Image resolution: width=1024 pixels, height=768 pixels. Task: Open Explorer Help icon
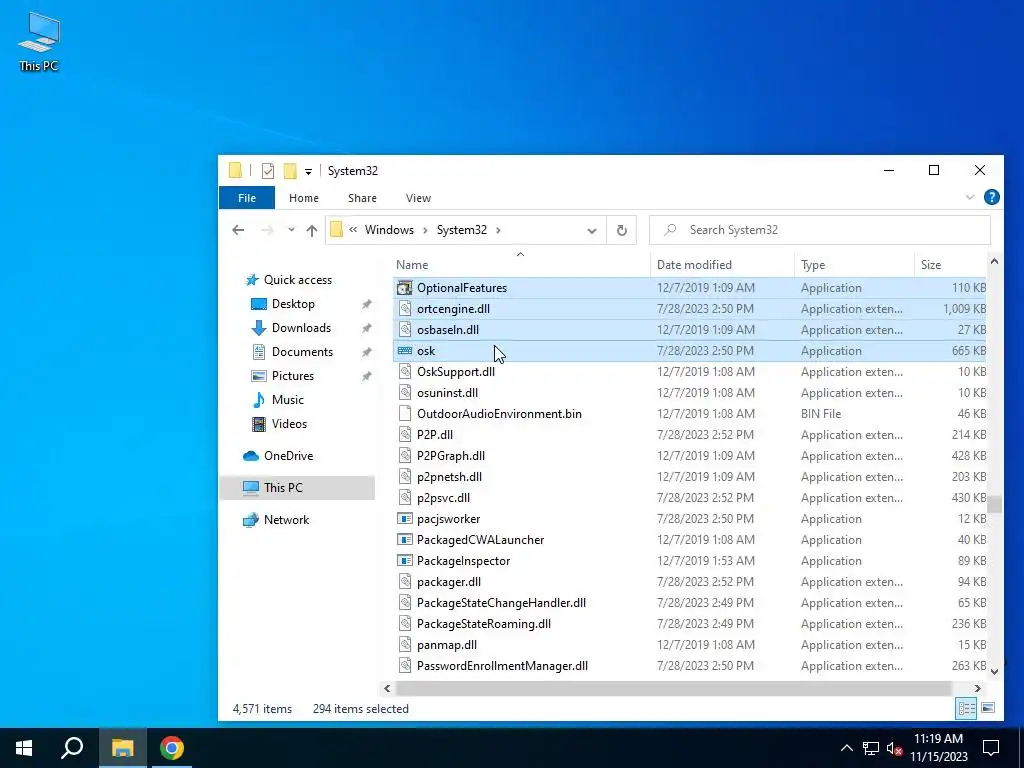[x=991, y=197]
